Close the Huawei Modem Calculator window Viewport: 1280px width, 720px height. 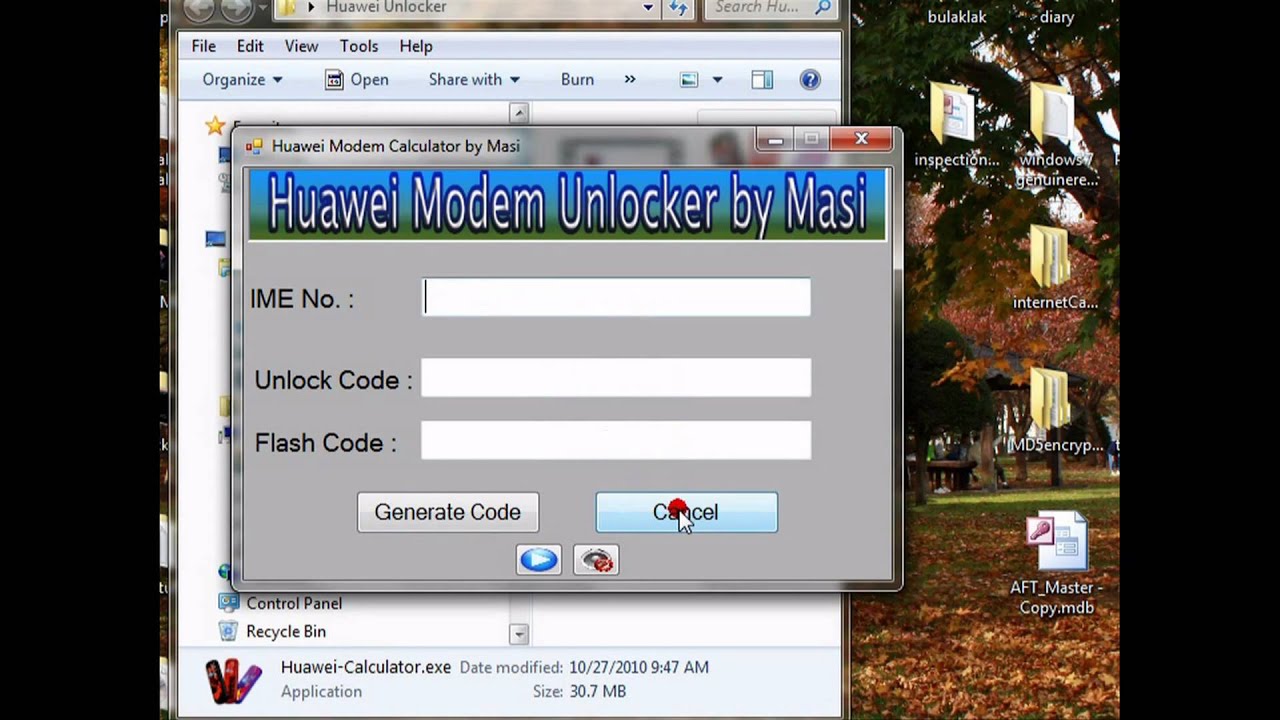(861, 139)
